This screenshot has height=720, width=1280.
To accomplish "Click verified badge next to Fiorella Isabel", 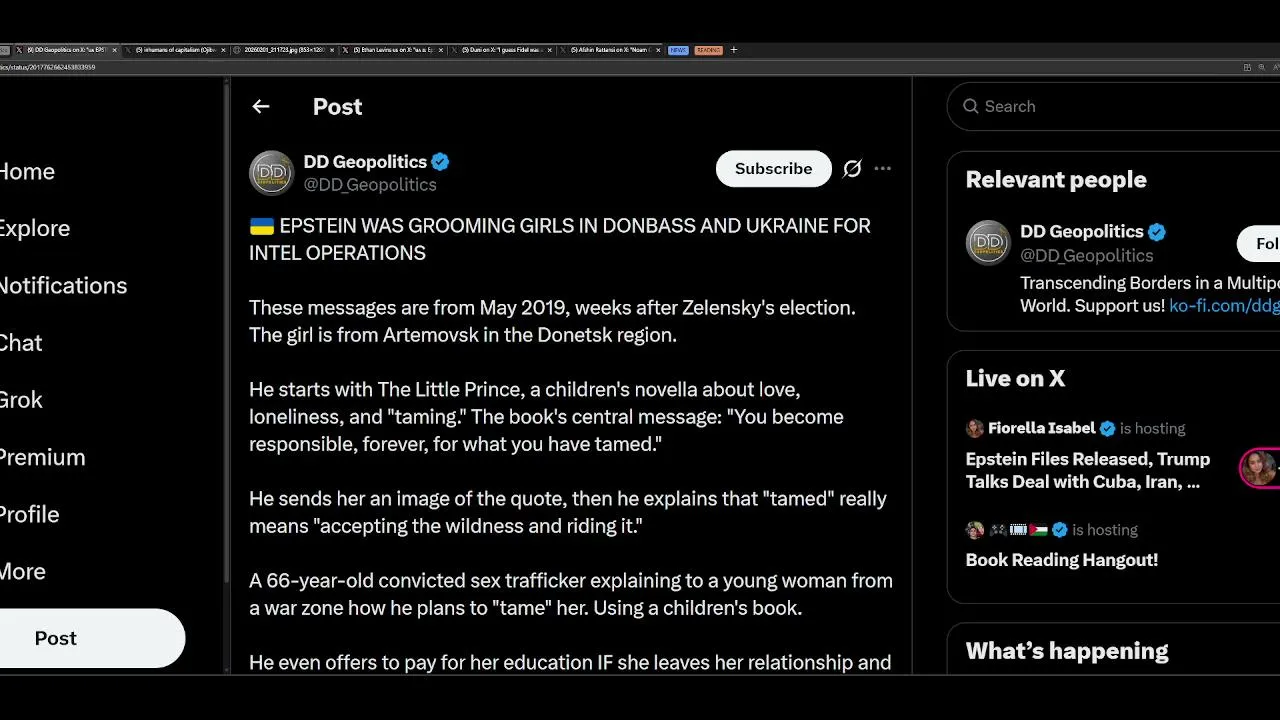I will [x=1107, y=428].
